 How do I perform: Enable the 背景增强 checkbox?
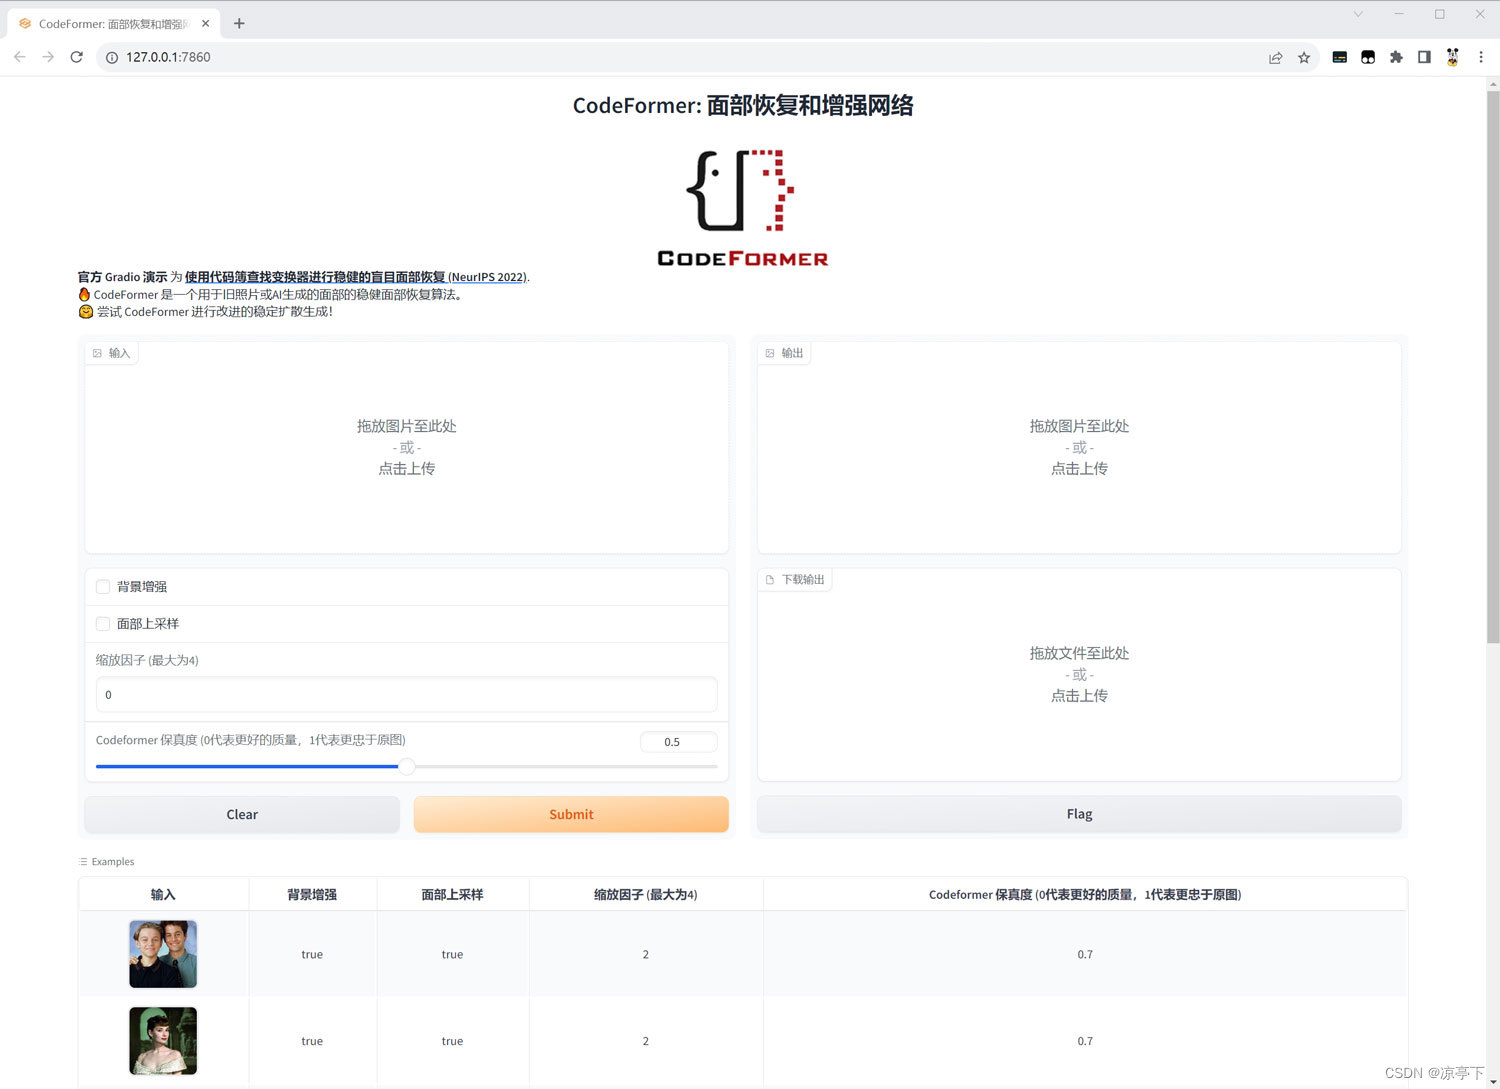pos(103,587)
